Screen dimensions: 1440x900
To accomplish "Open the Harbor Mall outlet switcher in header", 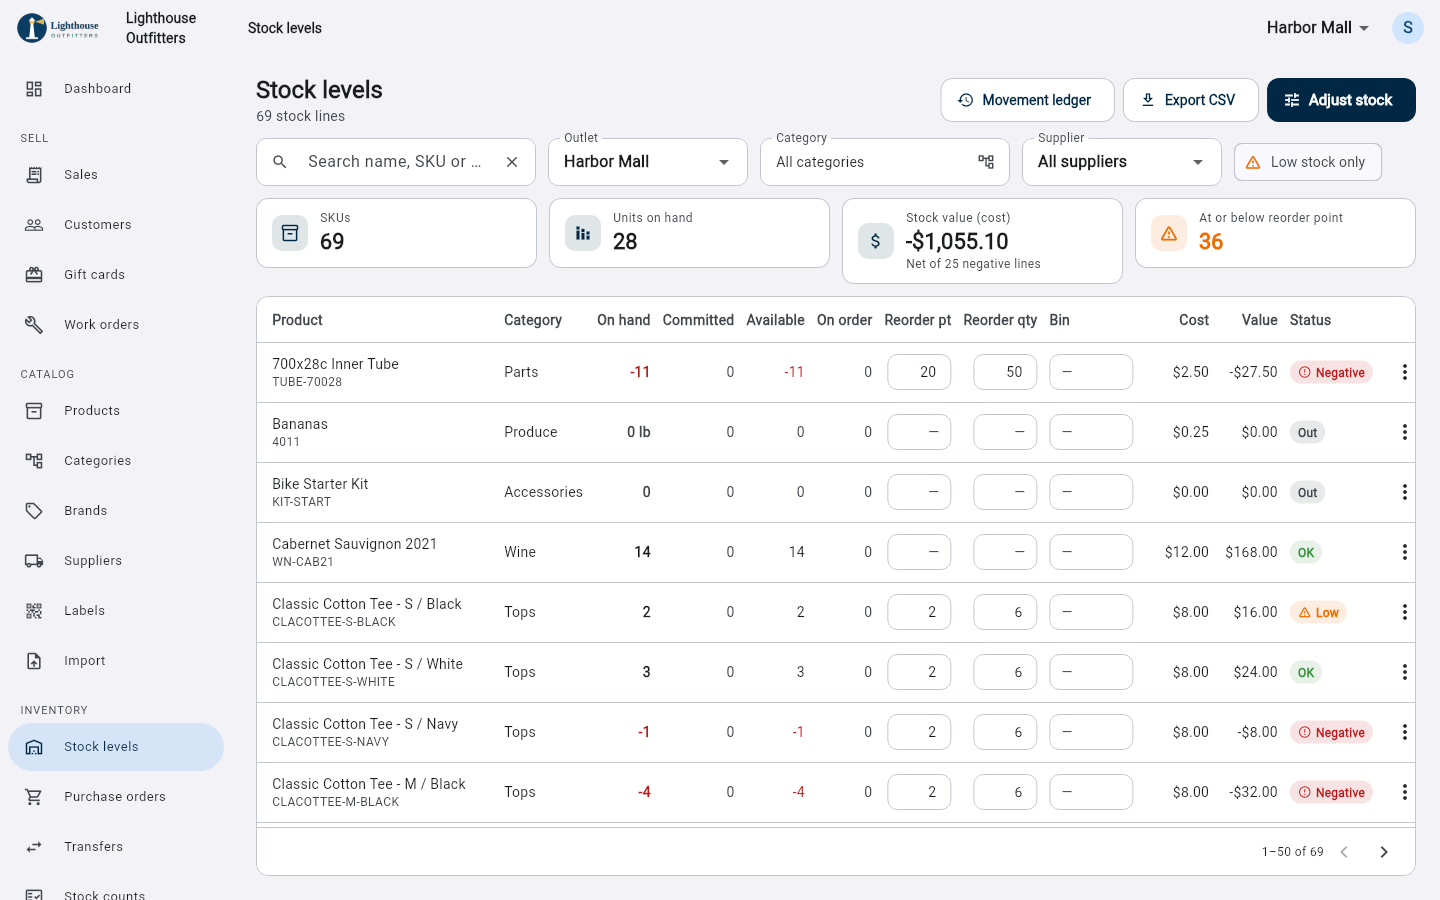I will 1318,28.
